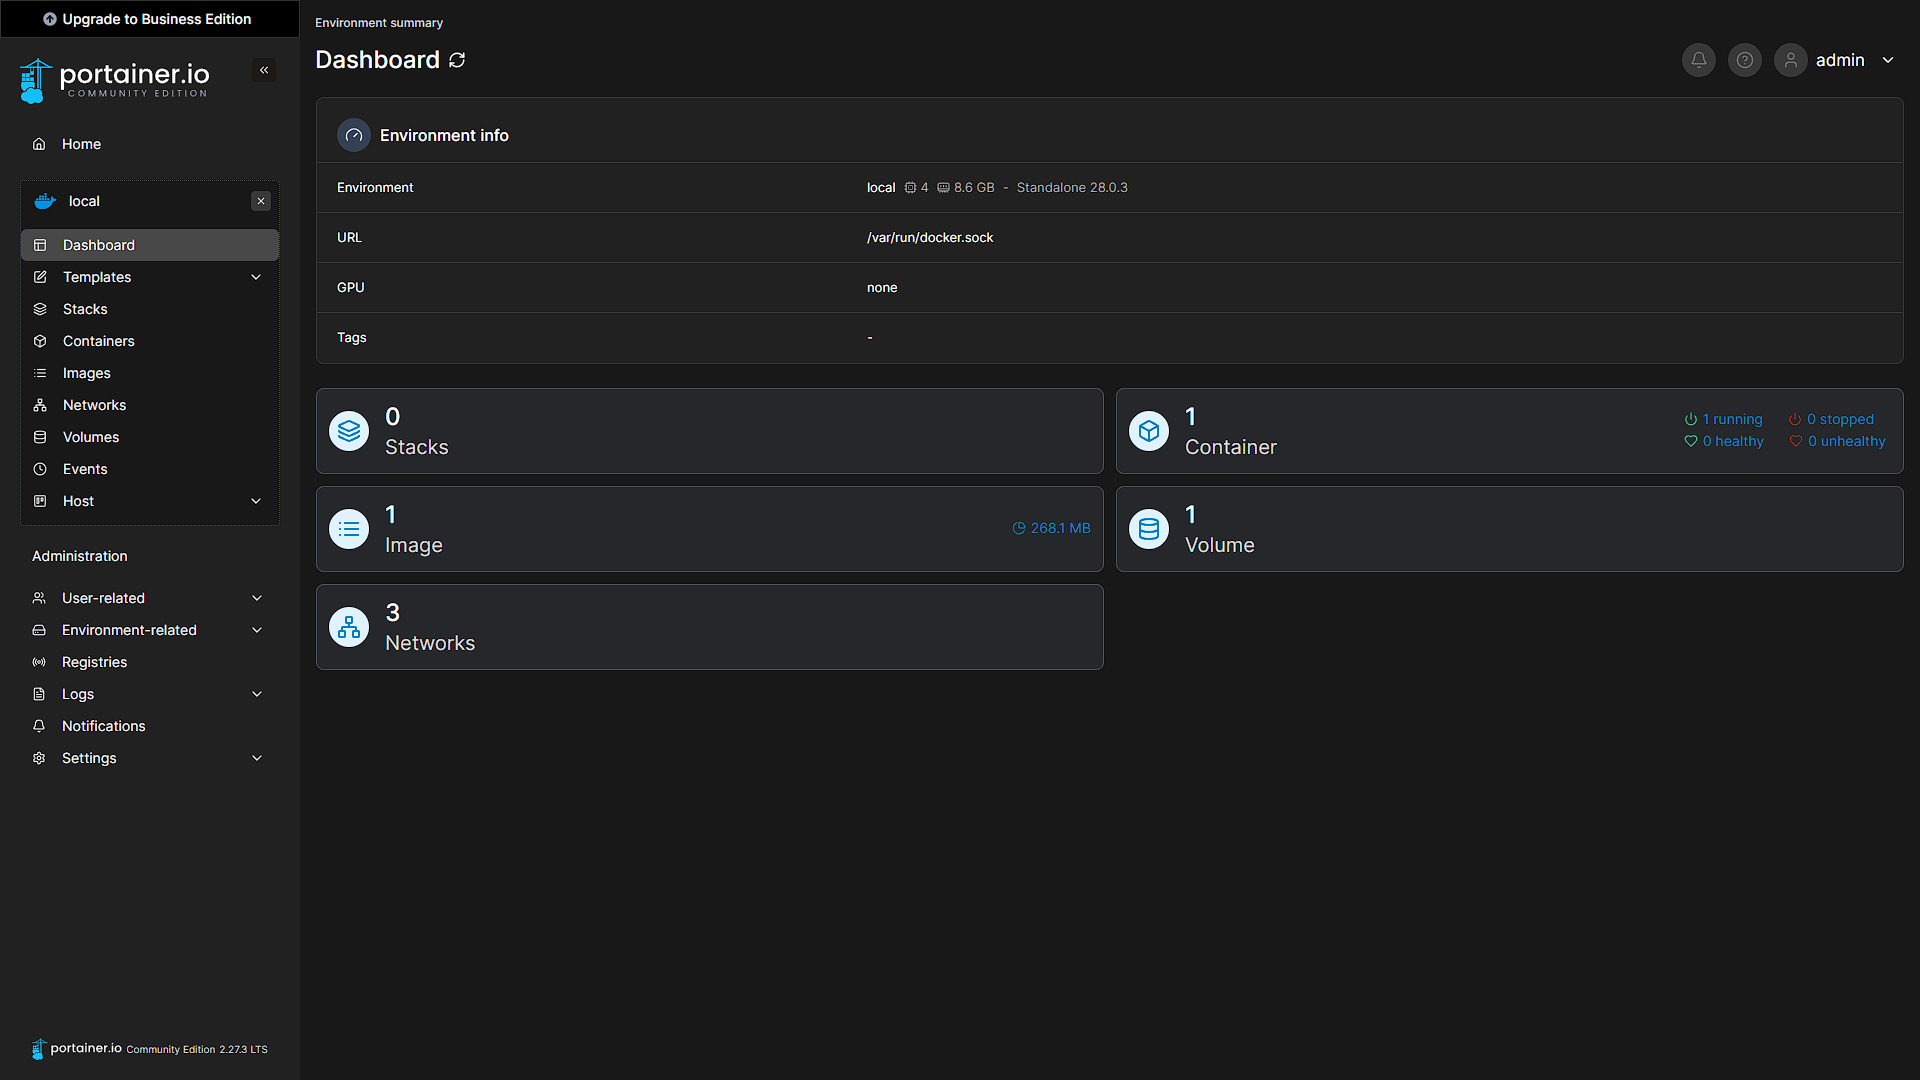Click the Stacks tile layers icon
The width and height of the screenshot is (1920, 1080).
[349, 431]
